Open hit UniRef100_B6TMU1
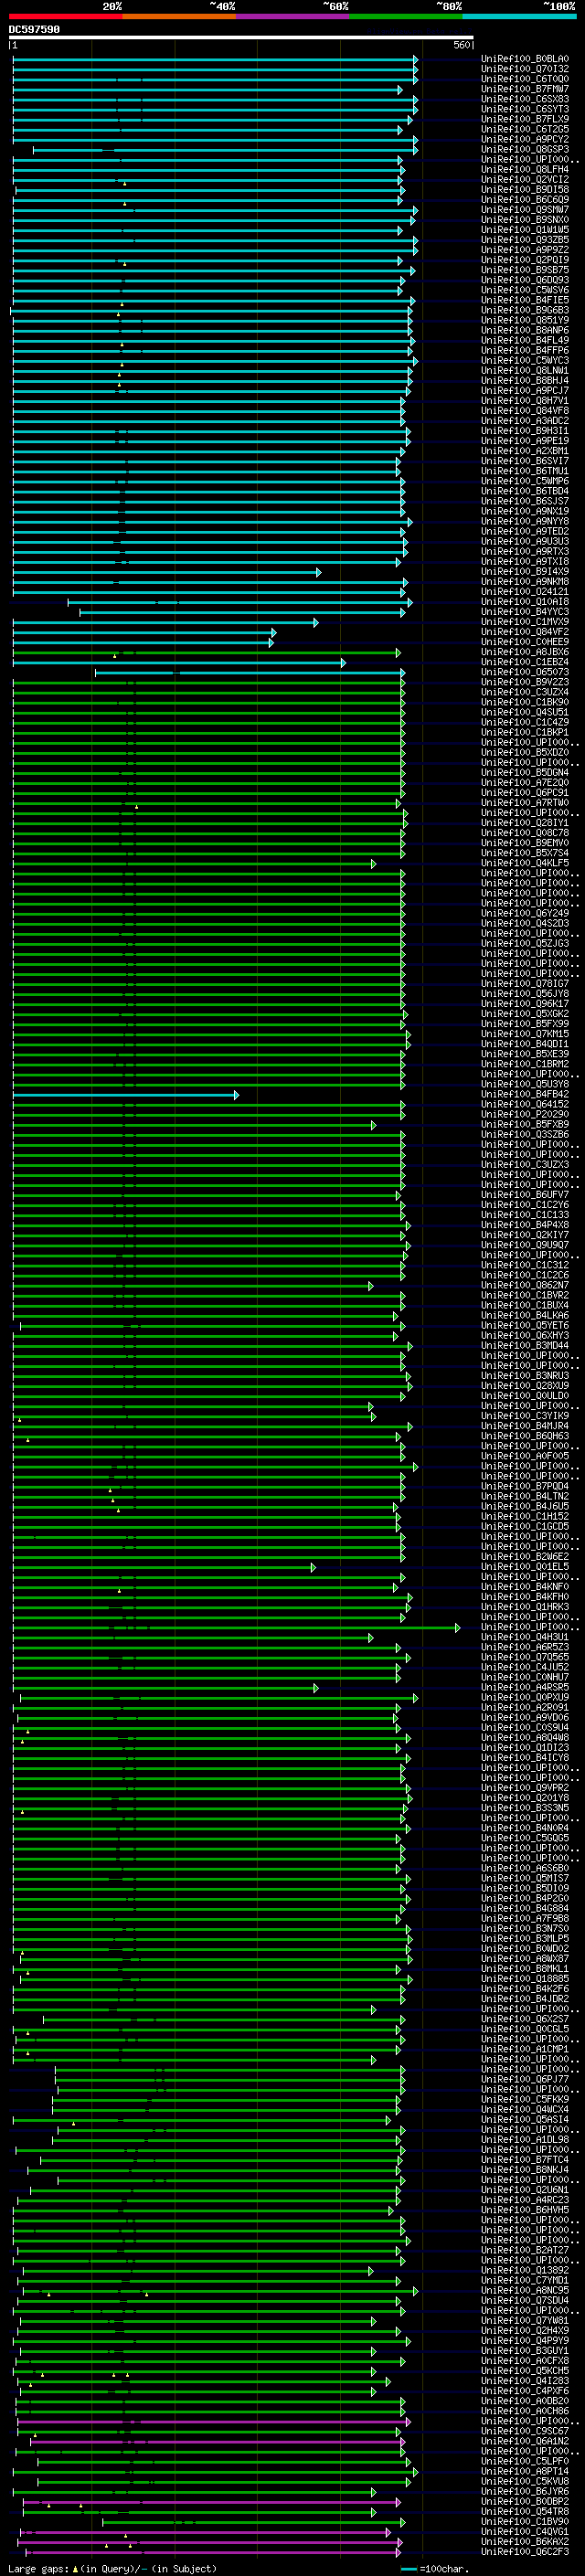Screen dimensions: 585x2576 (525, 470)
